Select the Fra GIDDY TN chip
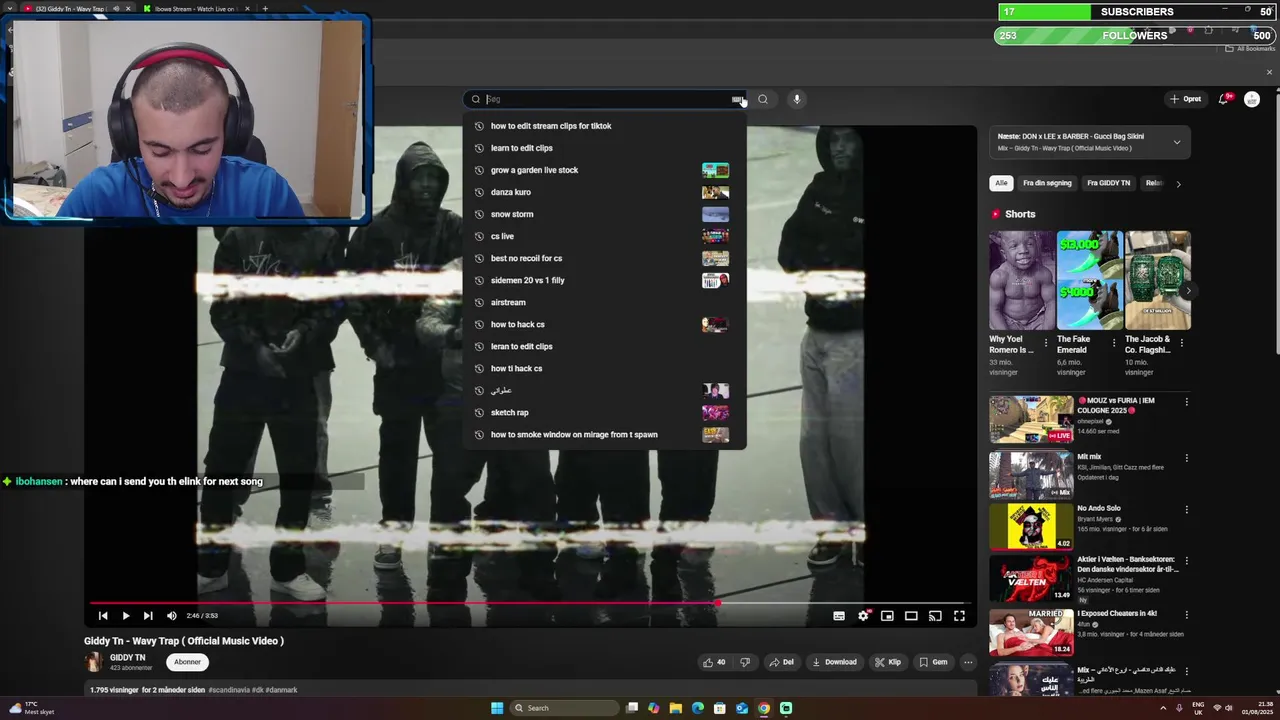Viewport: 1280px width, 720px height. [1108, 183]
